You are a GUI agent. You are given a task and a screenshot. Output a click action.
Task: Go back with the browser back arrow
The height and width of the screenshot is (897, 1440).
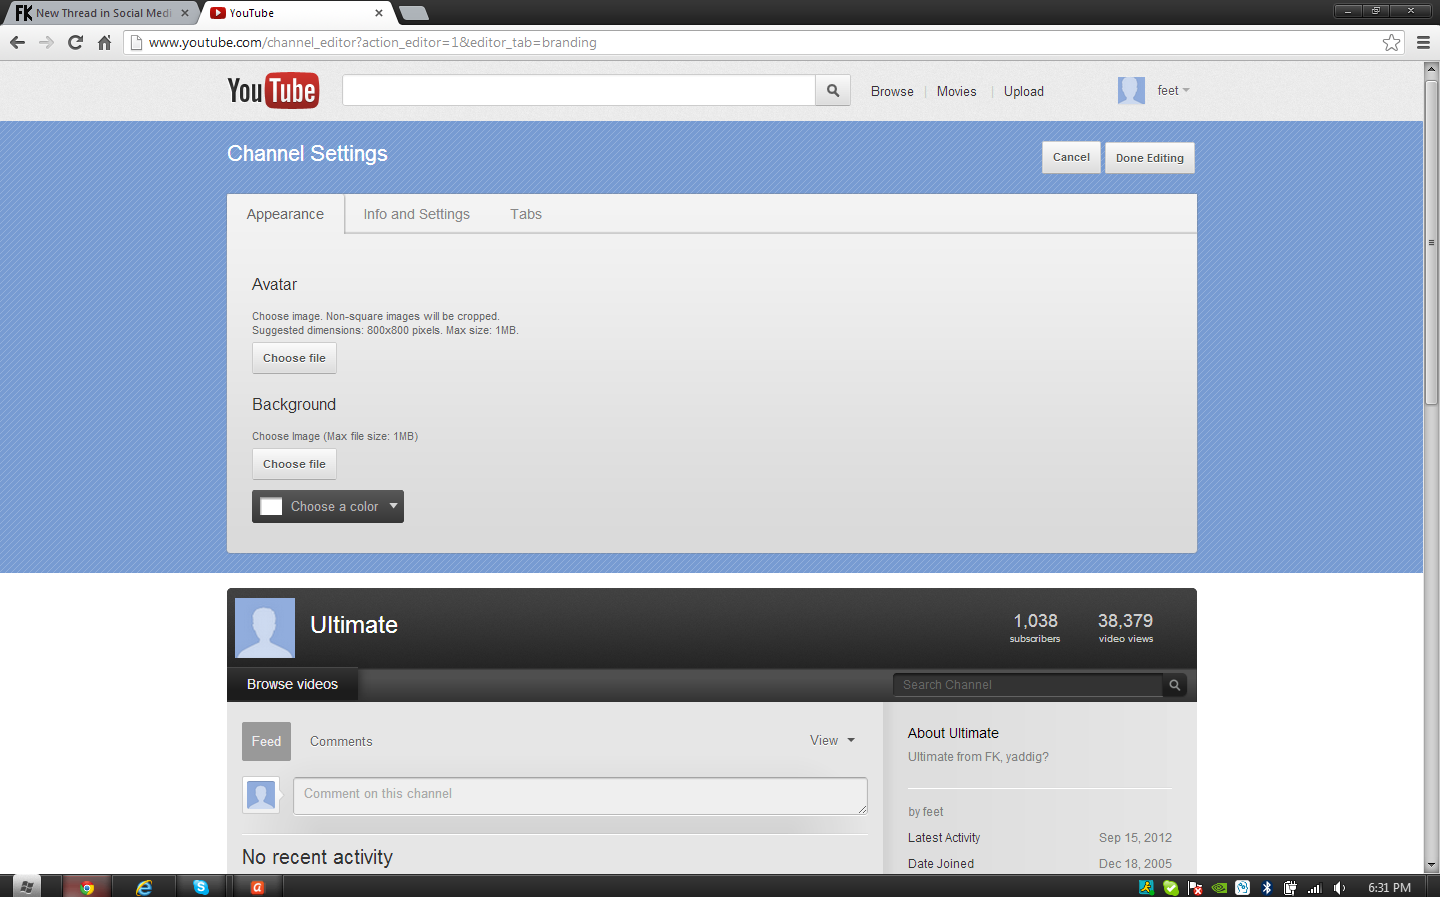[x=17, y=42]
